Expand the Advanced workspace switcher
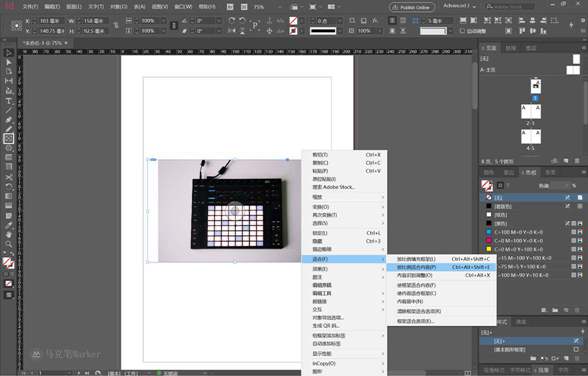 (460, 6)
